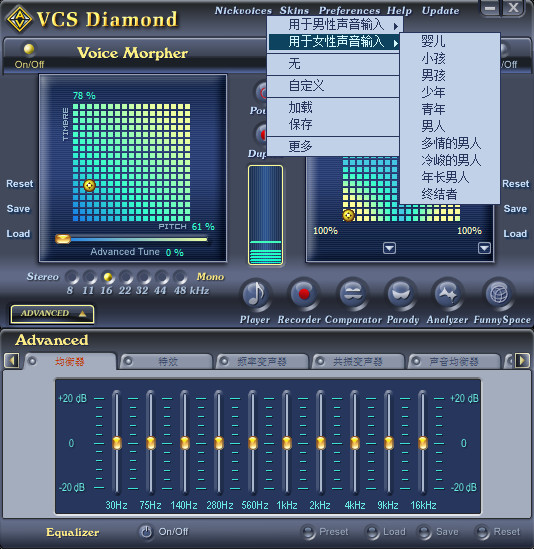
Task: Open the Help menu
Action: [x=399, y=11]
